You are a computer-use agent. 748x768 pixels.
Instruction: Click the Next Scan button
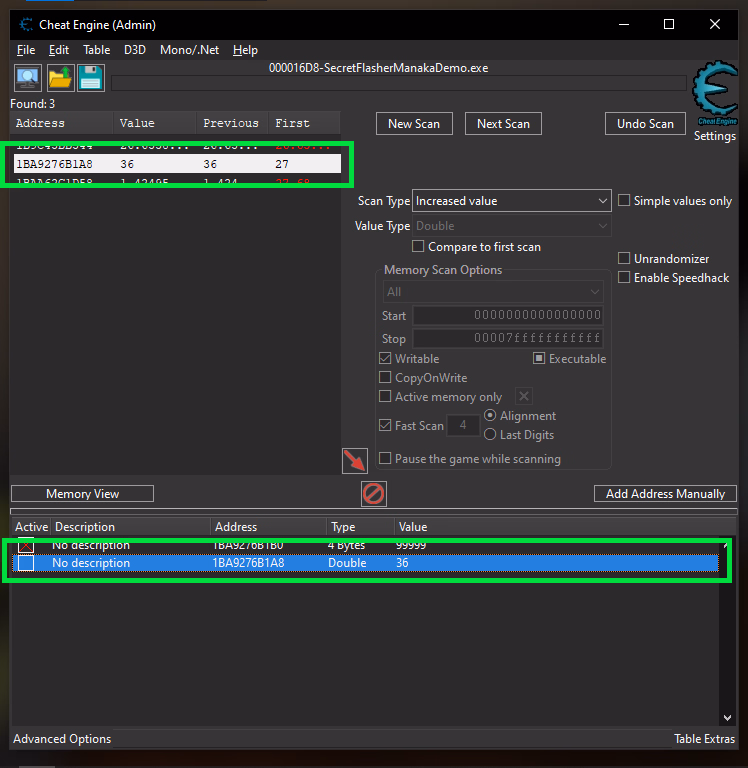click(503, 124)
